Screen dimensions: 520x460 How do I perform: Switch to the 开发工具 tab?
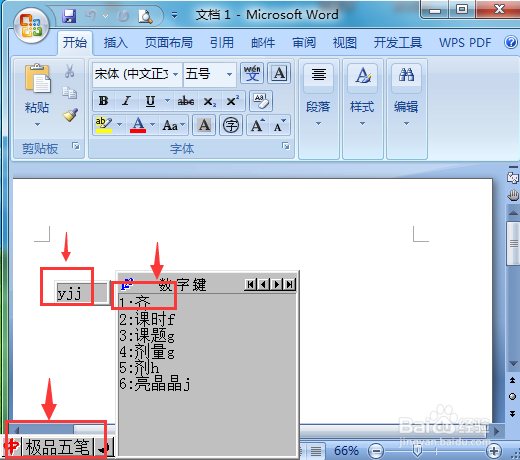pyautogui.click(x=398, y=43)
